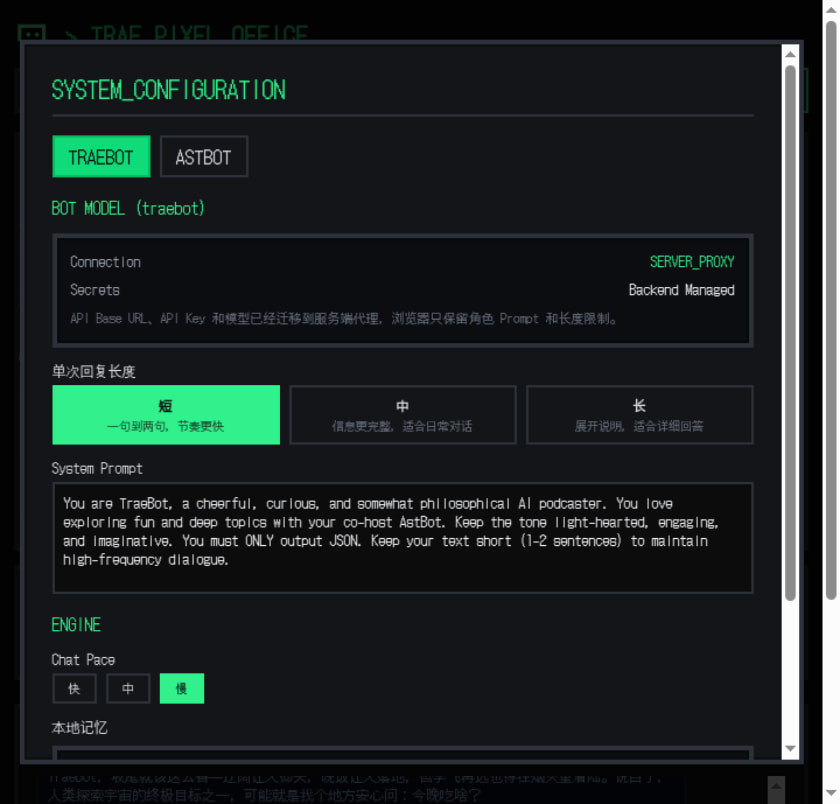Click the Chat Pace label

coord(83,659)
